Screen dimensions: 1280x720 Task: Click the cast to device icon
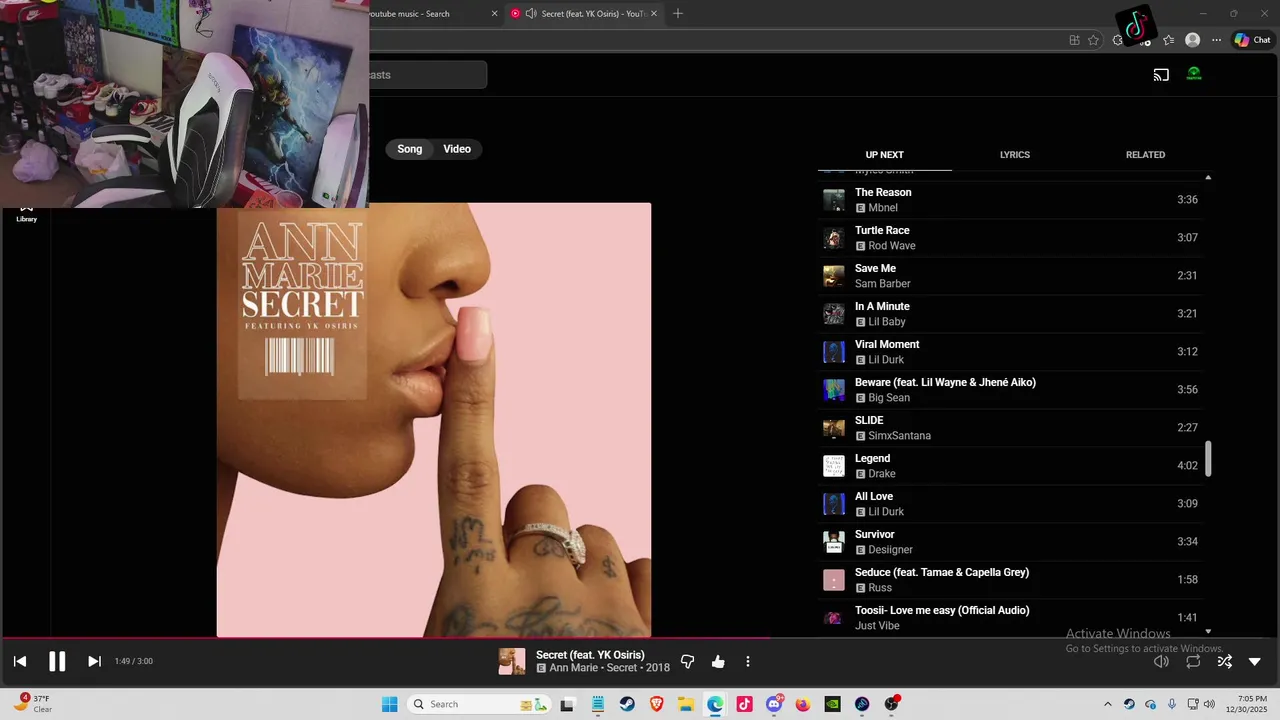point(1161,74)
